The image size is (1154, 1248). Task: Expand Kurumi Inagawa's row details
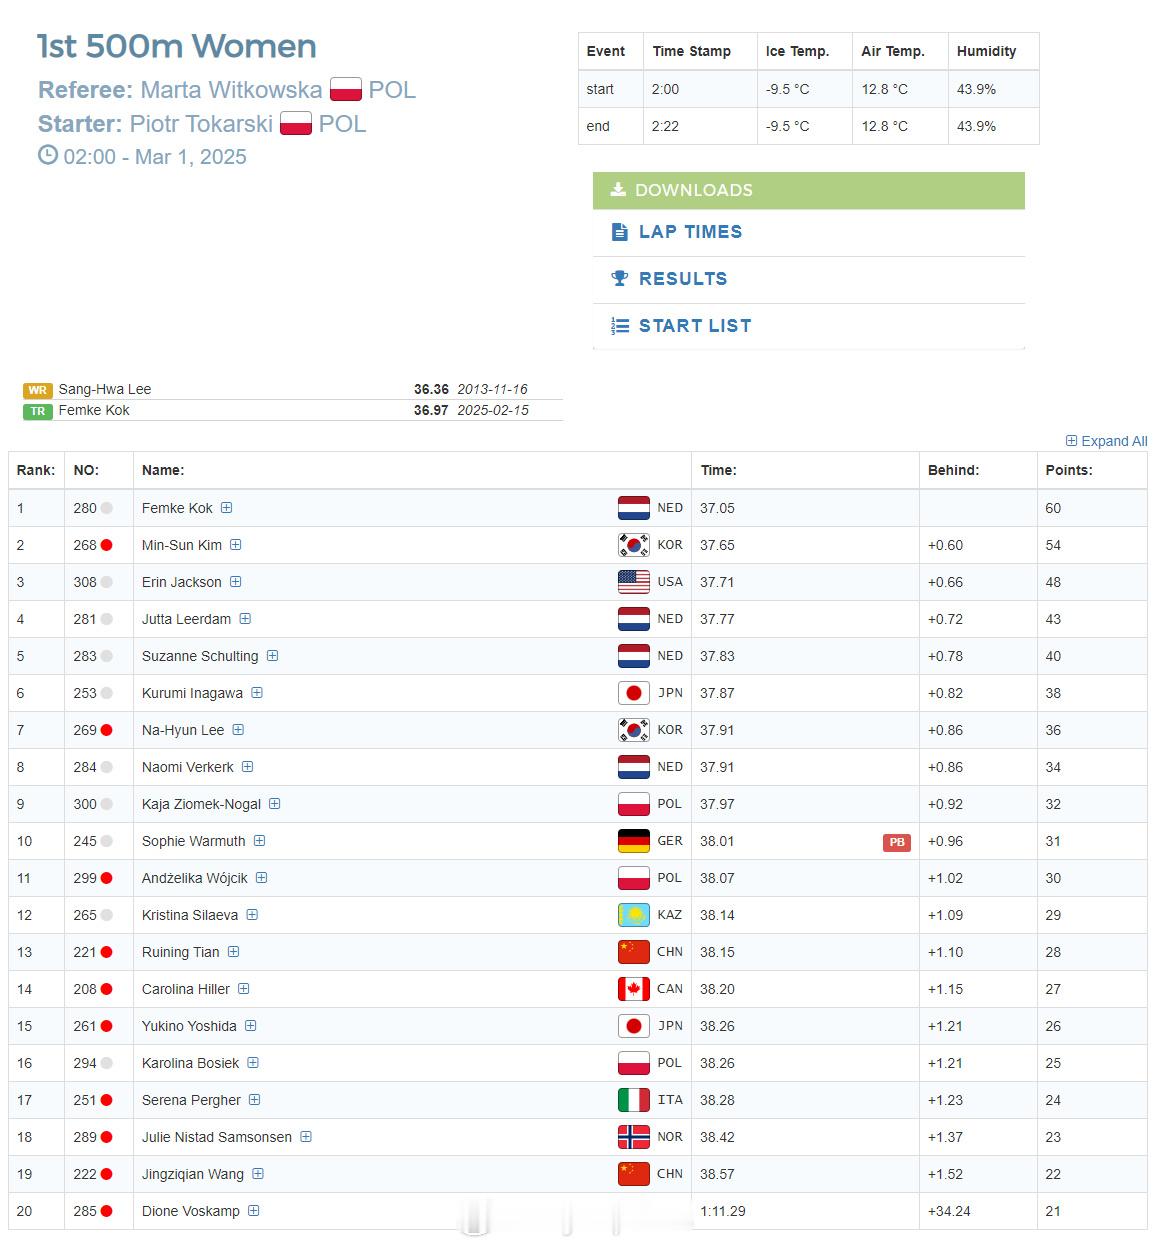coord(257,693)
